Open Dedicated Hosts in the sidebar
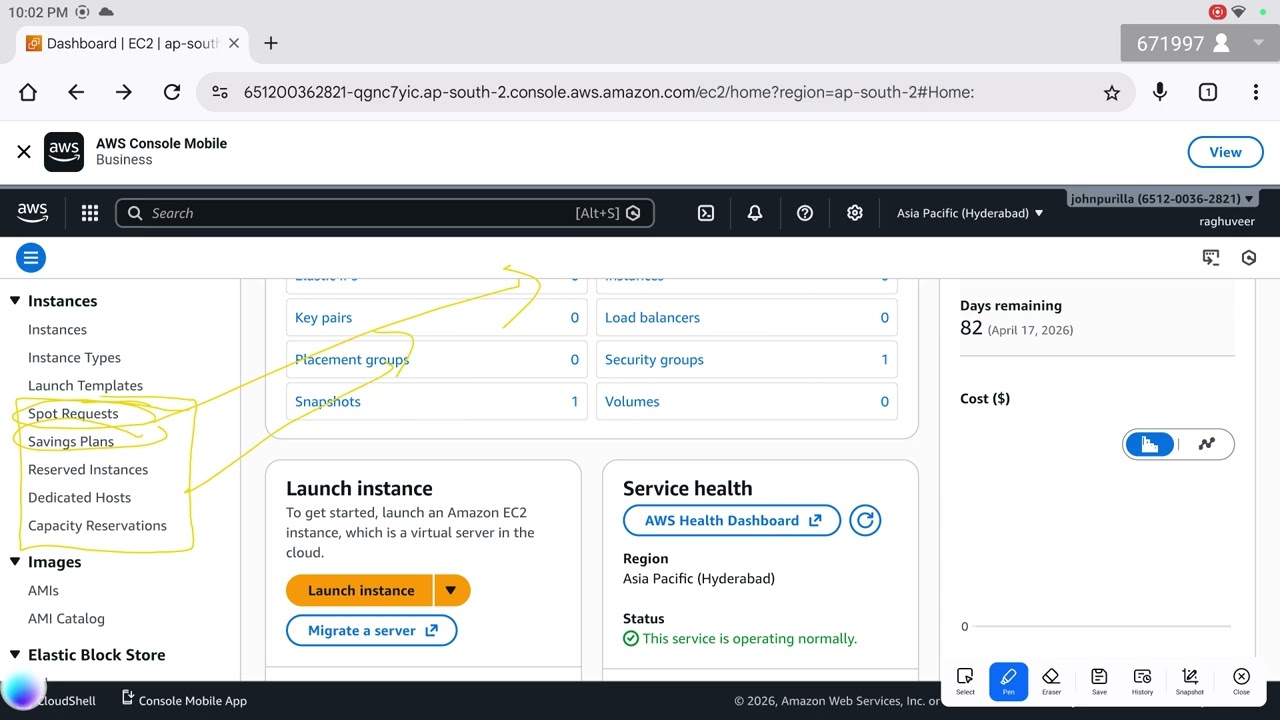The image size is (1280, 720). point(79,498)
